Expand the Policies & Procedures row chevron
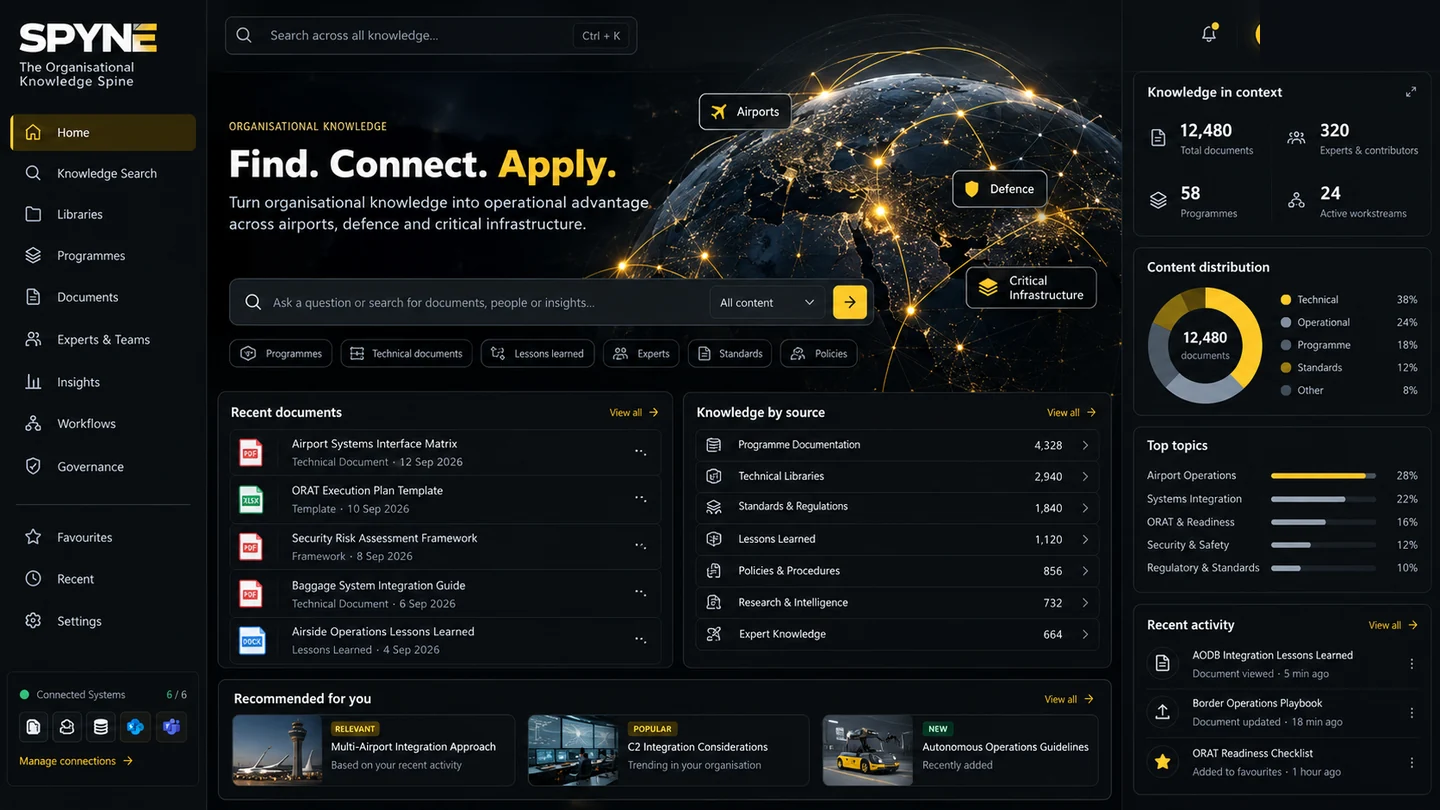1440x810 pixels. coord(1085,571)
